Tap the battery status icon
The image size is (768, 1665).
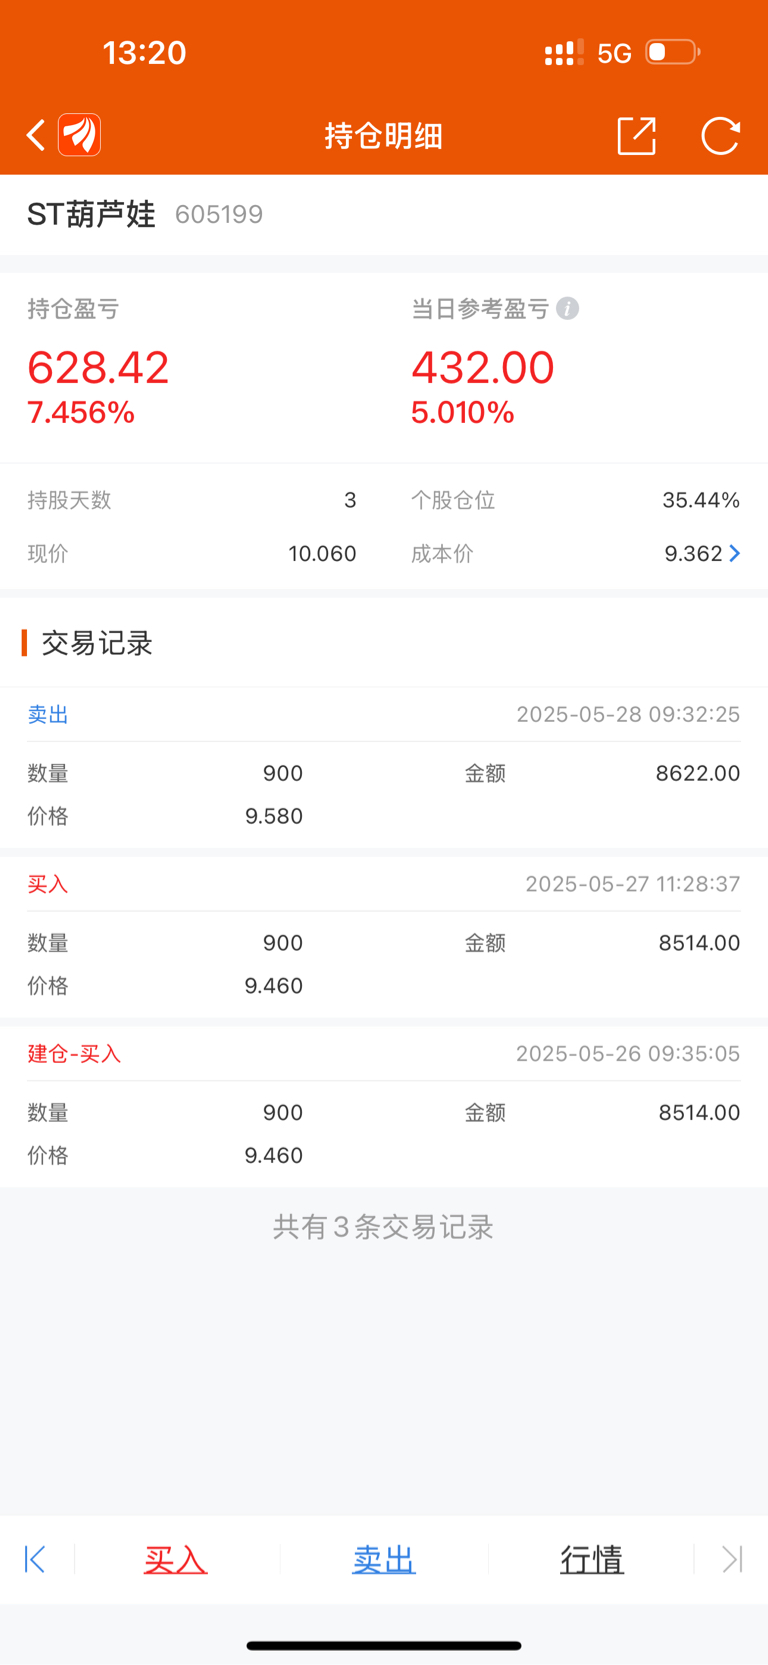click(673, 52)
